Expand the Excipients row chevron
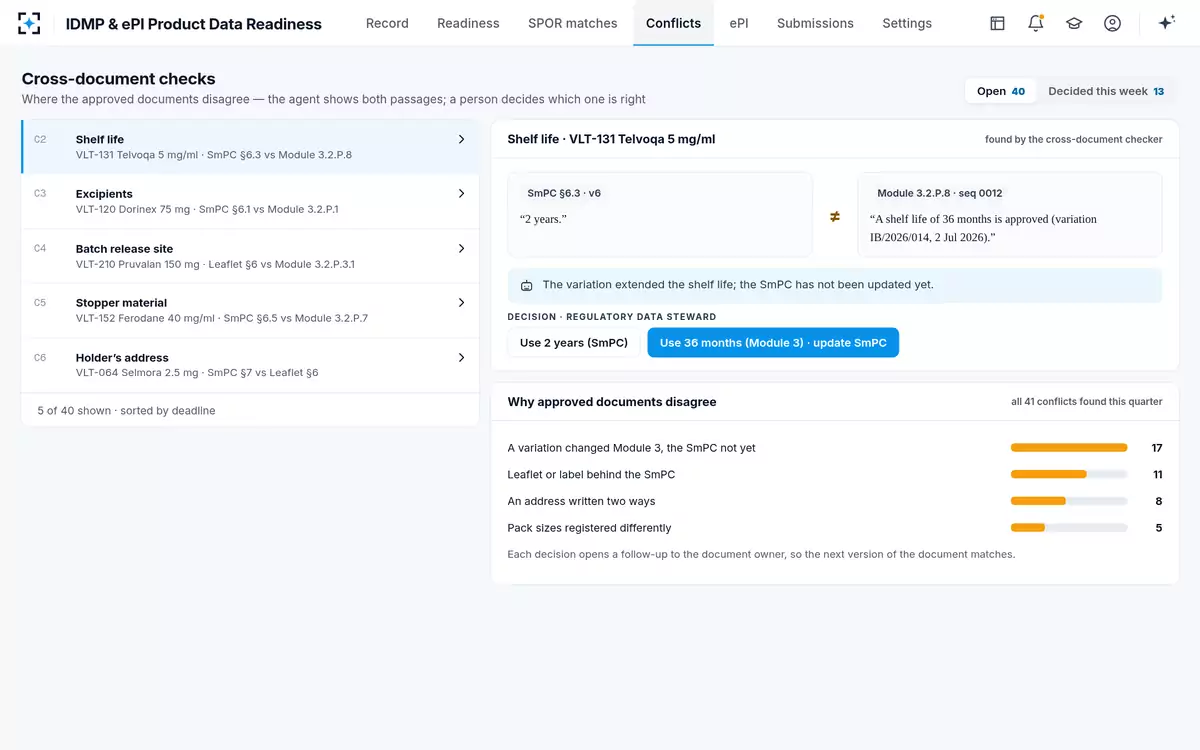 (x=461, y=194)
